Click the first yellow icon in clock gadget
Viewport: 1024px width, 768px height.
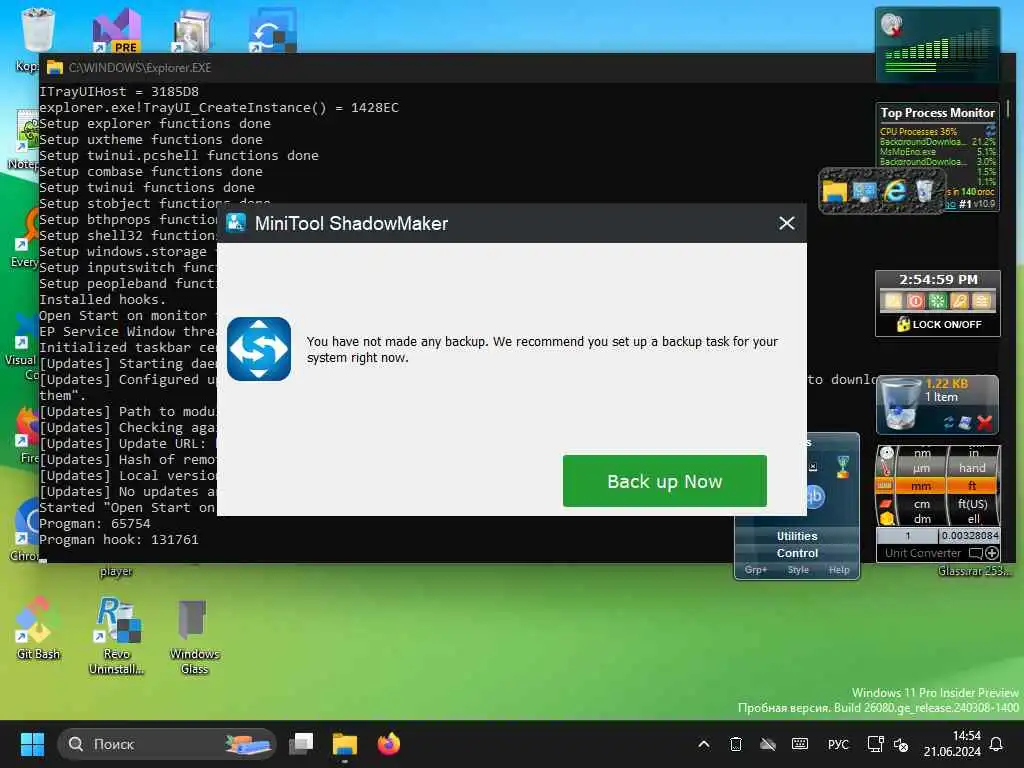coord(893,301)
